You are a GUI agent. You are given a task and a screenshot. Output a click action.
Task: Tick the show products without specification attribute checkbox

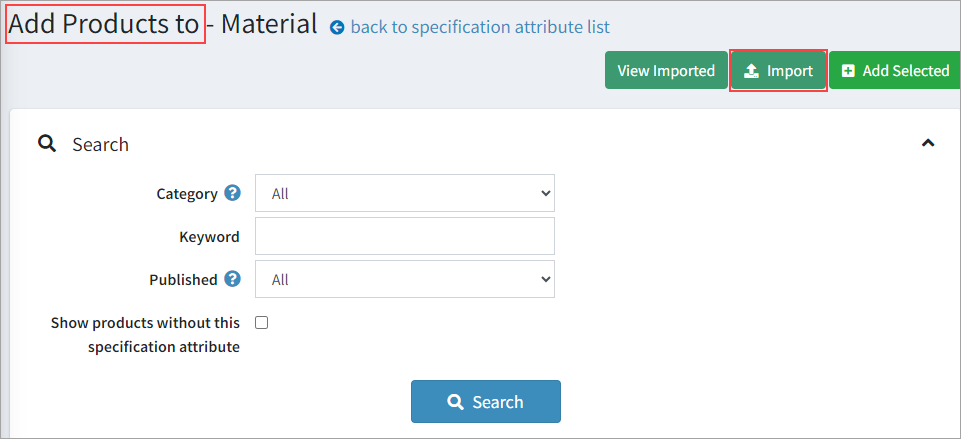coord(262,322)
